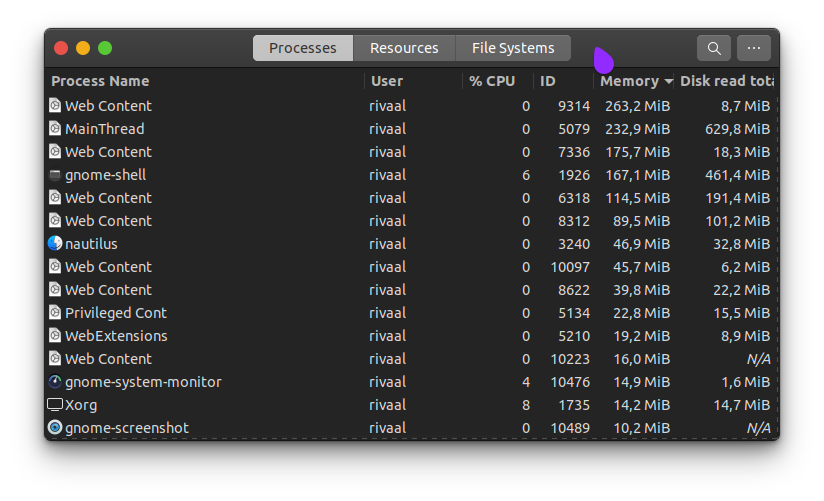Open the File Systems tab

pyautogui.click(x=513, y=48)
